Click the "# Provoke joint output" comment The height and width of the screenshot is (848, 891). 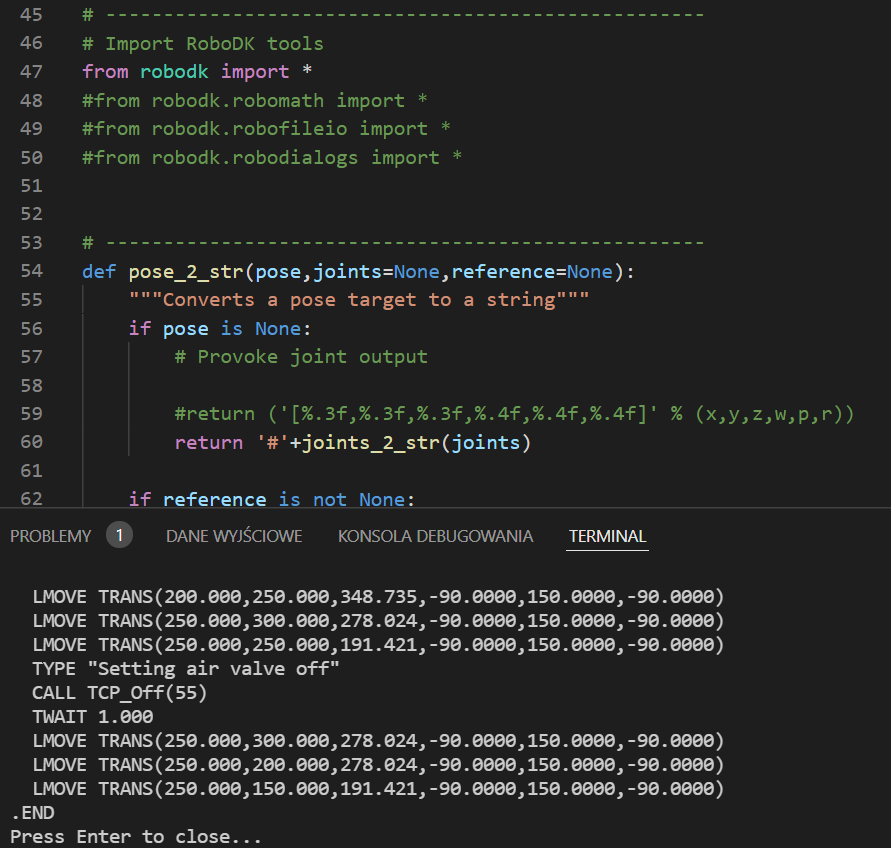(301, 357)
